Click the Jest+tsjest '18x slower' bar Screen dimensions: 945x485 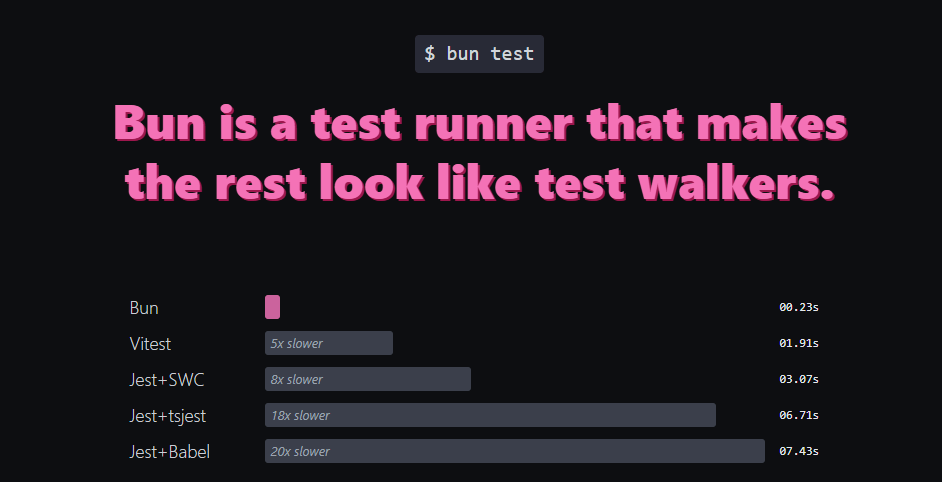pyautogui.click(x=491, y=416)
